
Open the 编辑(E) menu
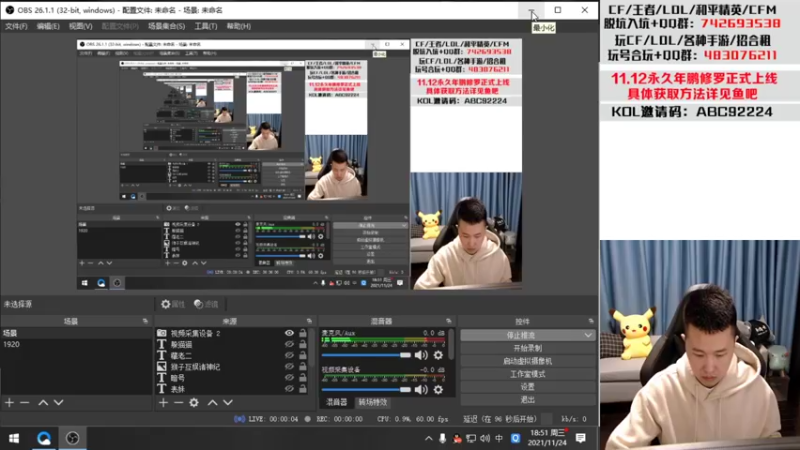48,26
